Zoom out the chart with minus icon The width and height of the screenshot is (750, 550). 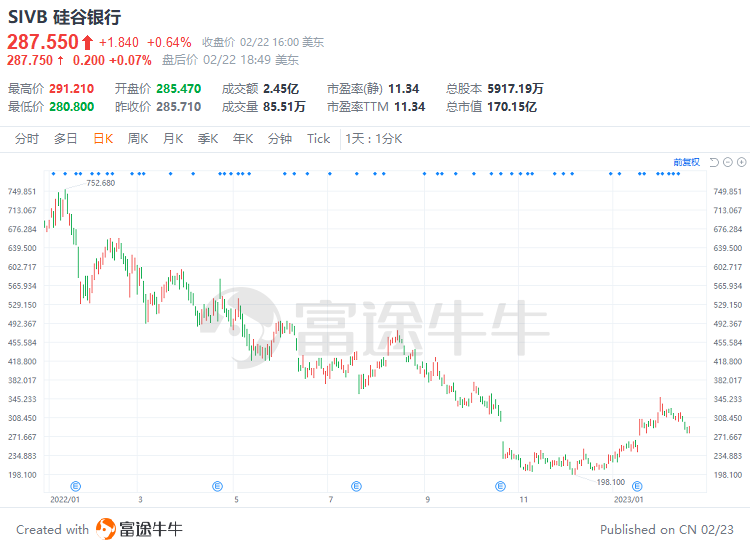(x=728, y=163)
